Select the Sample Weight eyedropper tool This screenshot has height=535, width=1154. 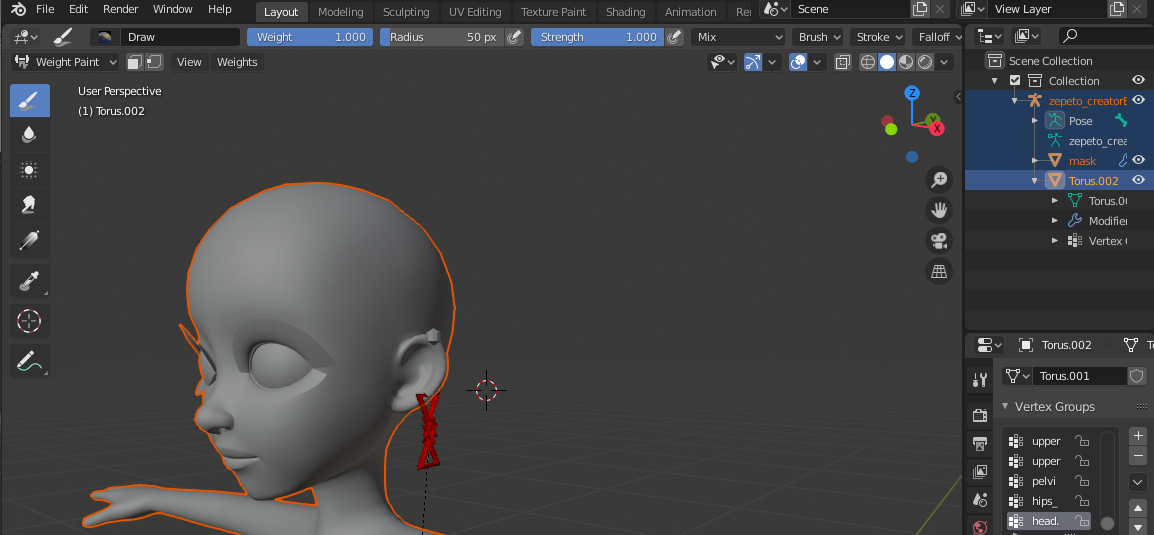[x=29, y=280]
